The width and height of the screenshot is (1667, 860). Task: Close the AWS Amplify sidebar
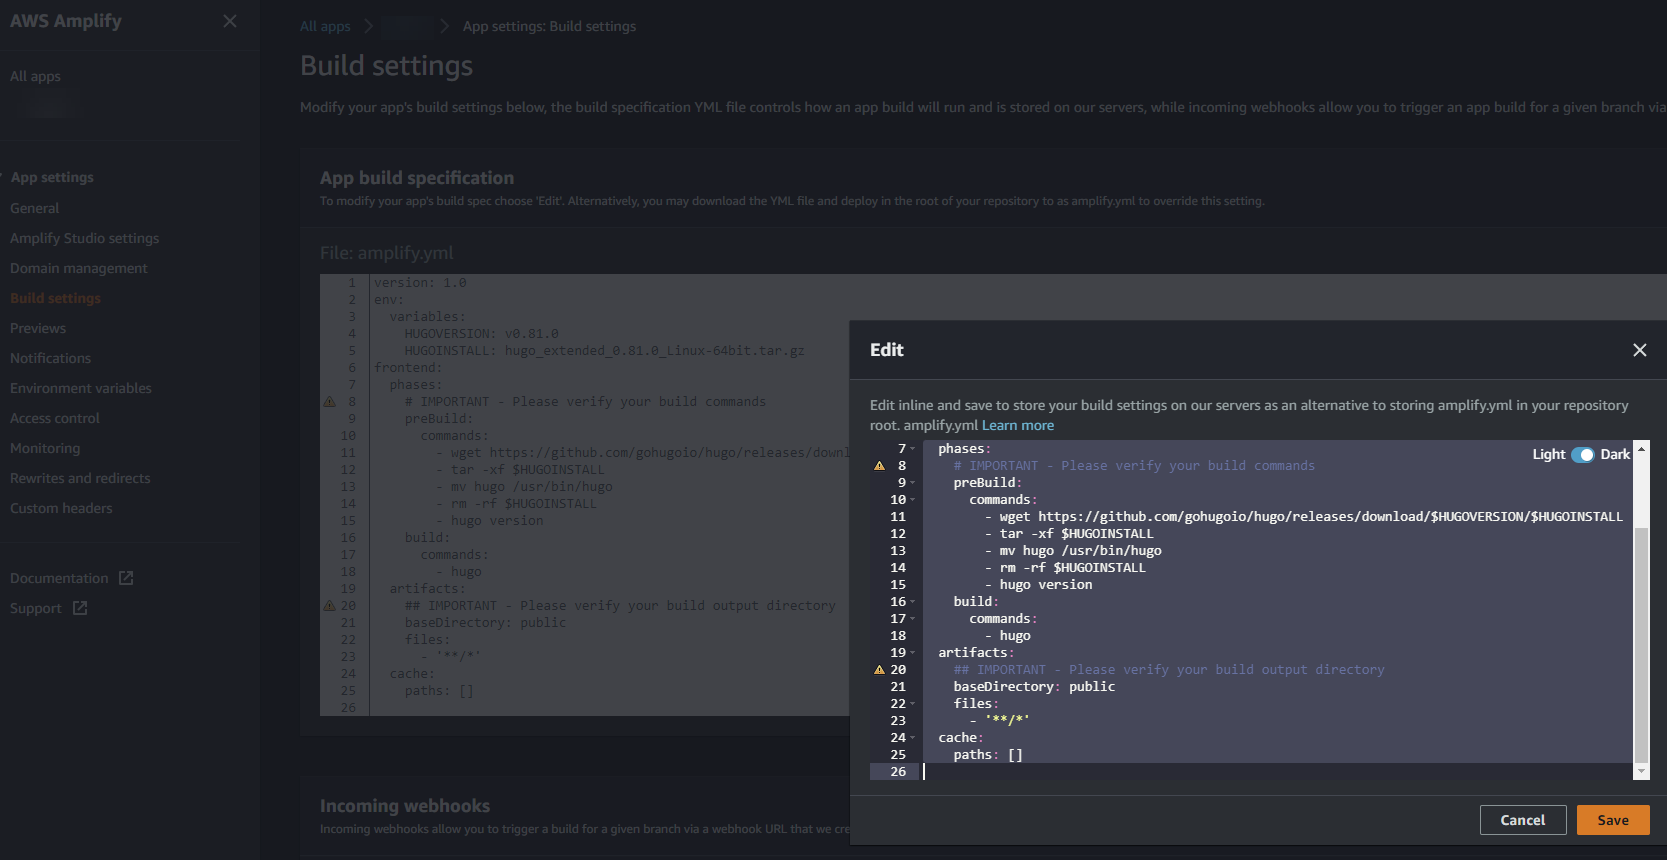(x=230, y=21)
